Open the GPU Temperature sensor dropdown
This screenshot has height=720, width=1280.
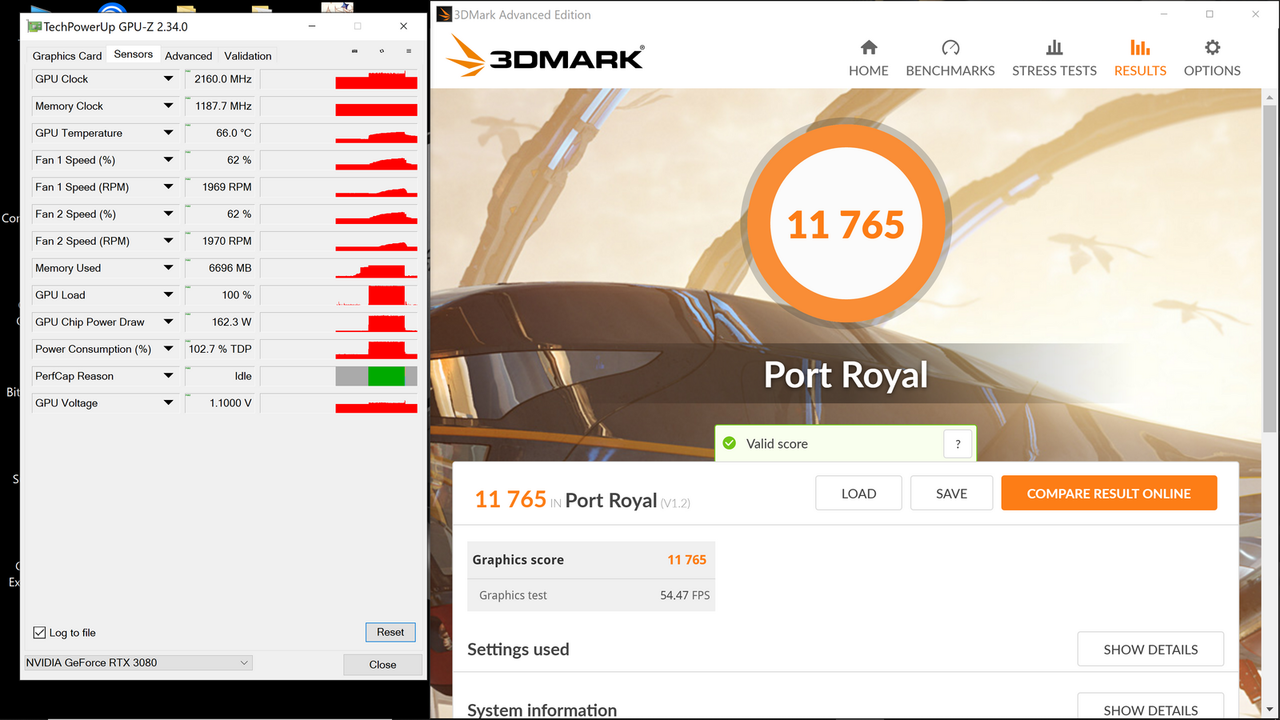(x=168, y=133)
